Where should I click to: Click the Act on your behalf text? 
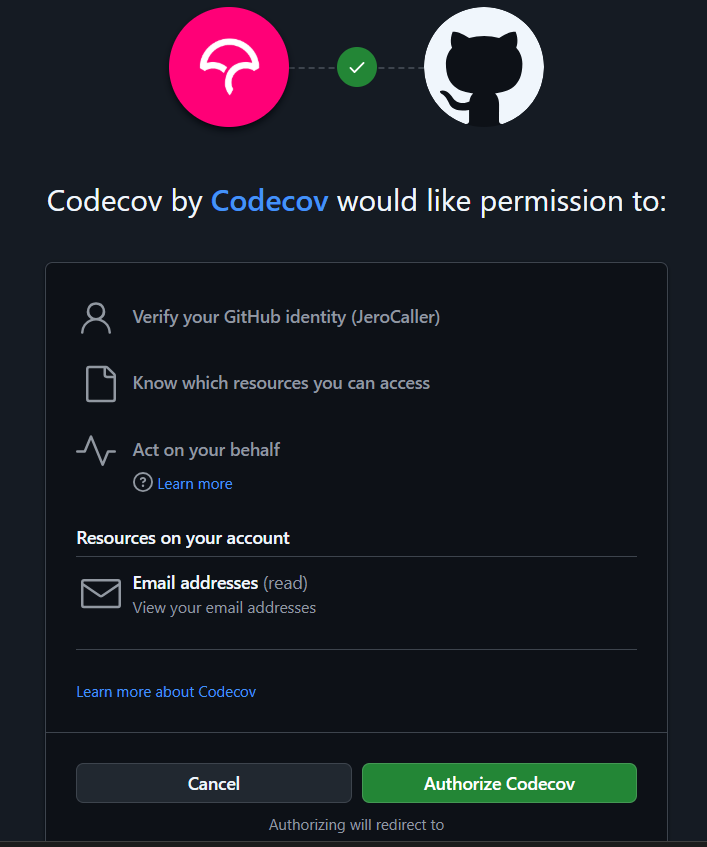pos(206,450)
